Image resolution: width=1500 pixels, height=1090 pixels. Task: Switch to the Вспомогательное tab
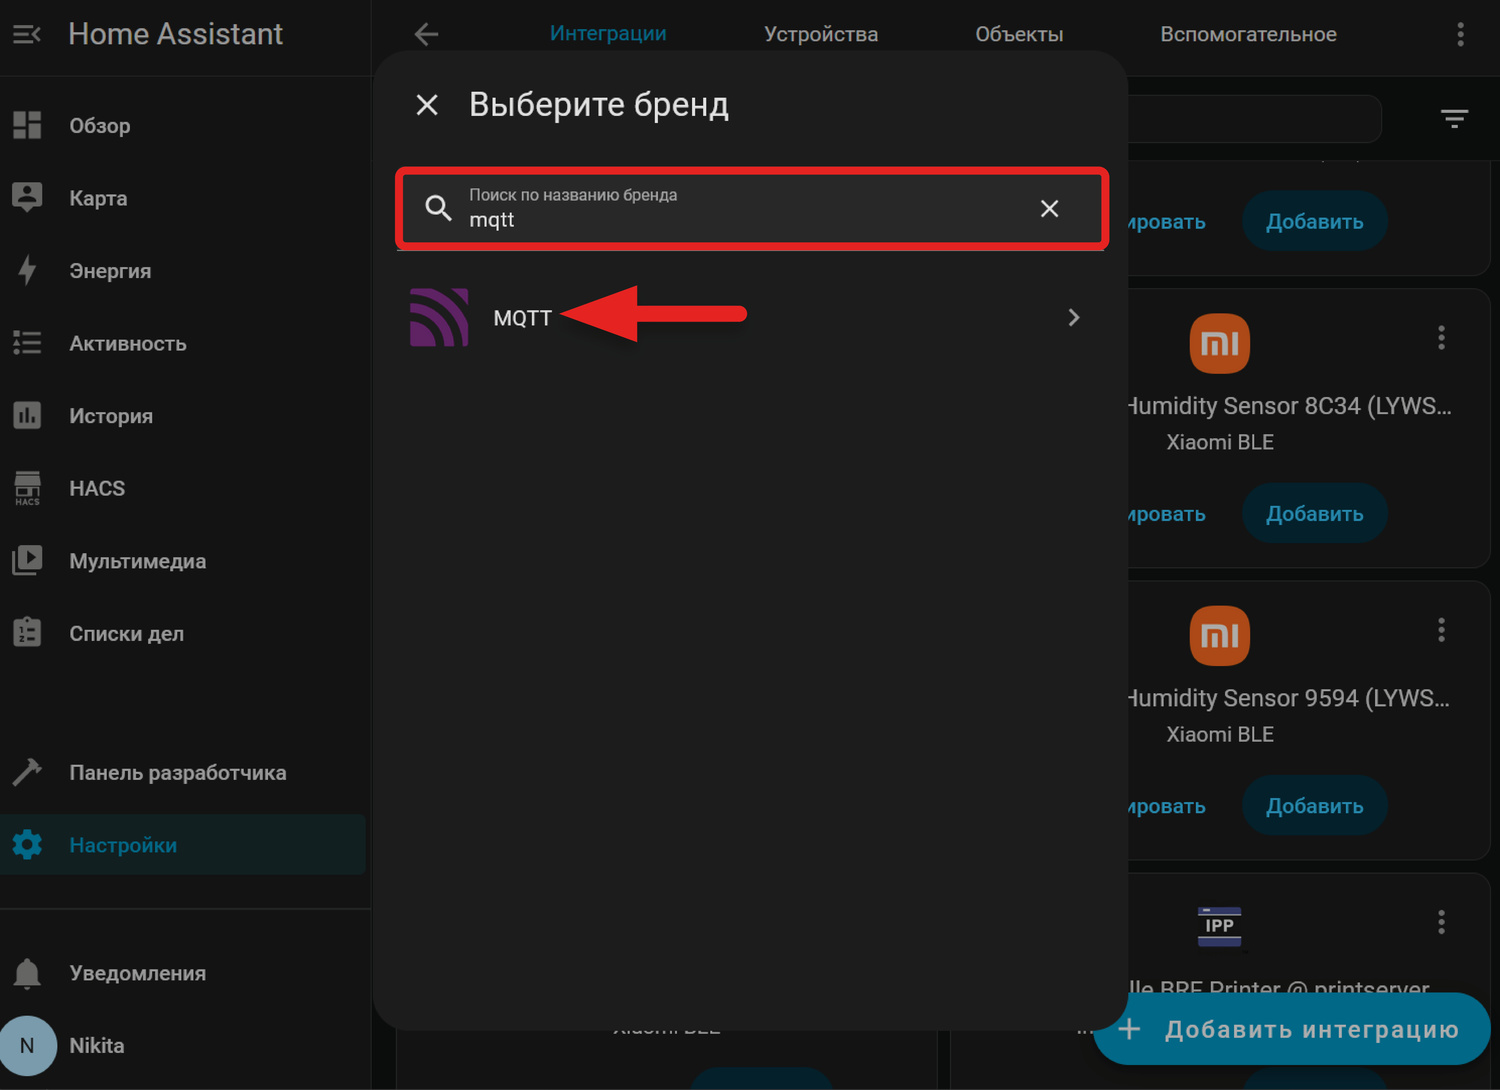(1247, 33)
